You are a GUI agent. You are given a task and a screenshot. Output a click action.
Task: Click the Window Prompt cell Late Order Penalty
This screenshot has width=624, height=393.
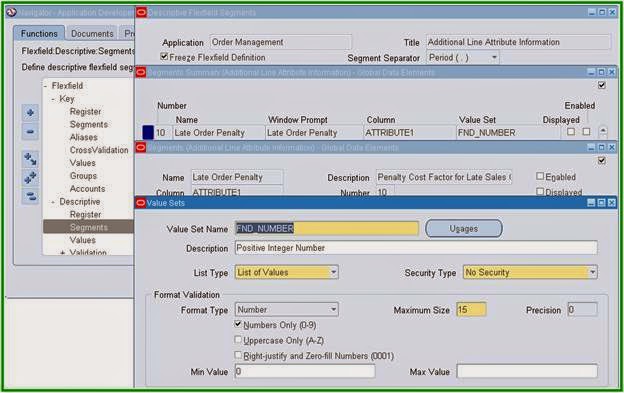pyautogui.click(x=314, y=132)
